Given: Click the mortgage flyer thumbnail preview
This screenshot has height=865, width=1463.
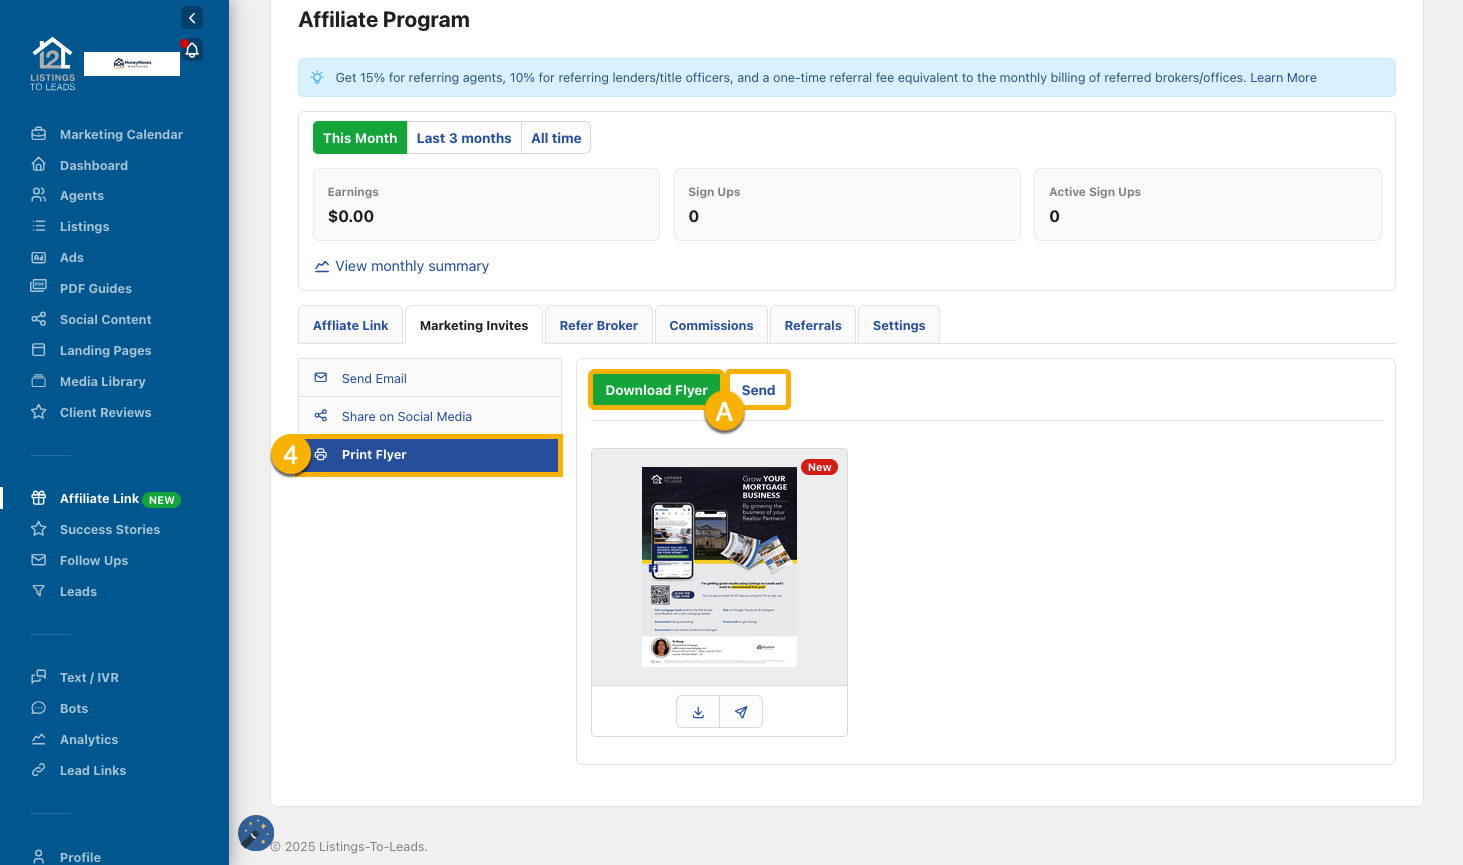Looking at the screenshot, I should (719, 566).
